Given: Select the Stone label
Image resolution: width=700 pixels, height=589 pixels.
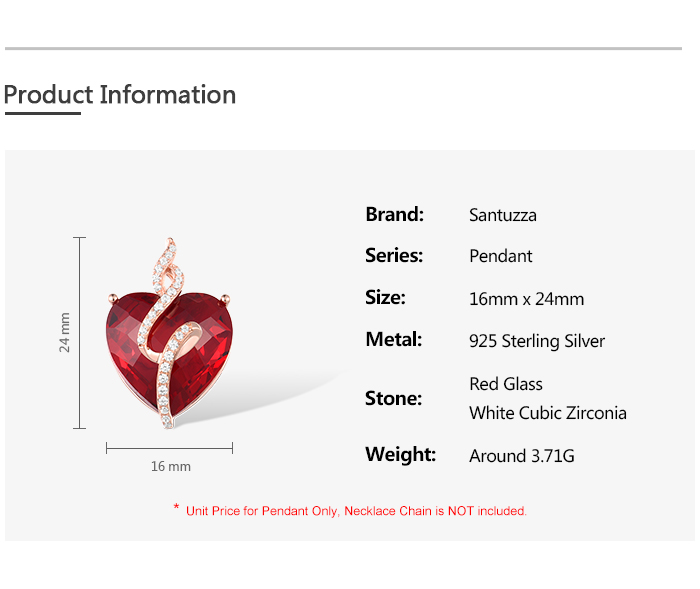Looking at the screenshot, I should 393,398.
